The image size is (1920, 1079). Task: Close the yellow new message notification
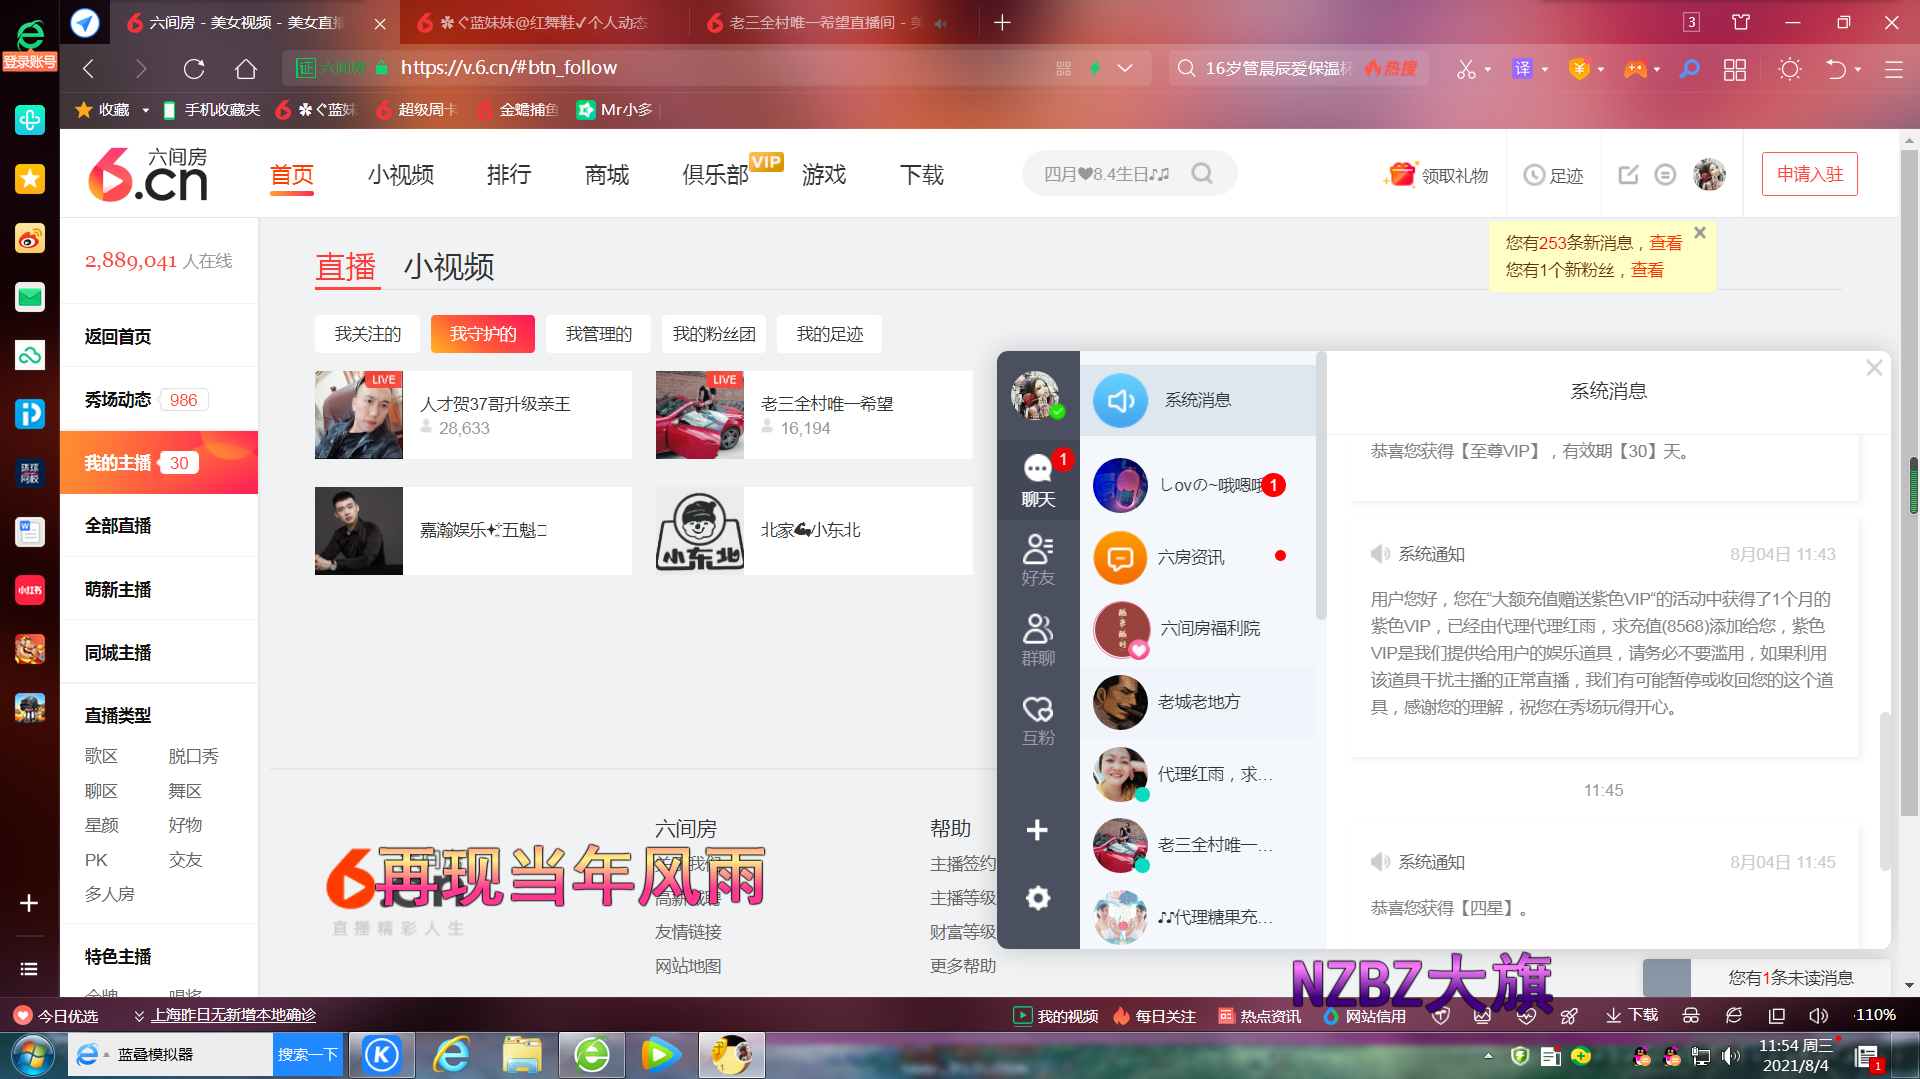[x=1700, y=232]
